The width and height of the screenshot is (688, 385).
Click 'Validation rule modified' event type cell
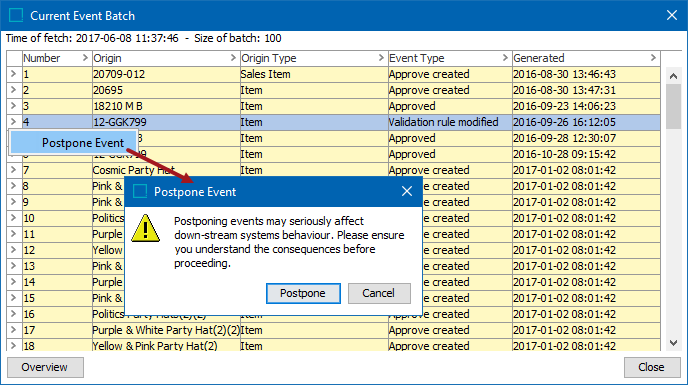450,122
